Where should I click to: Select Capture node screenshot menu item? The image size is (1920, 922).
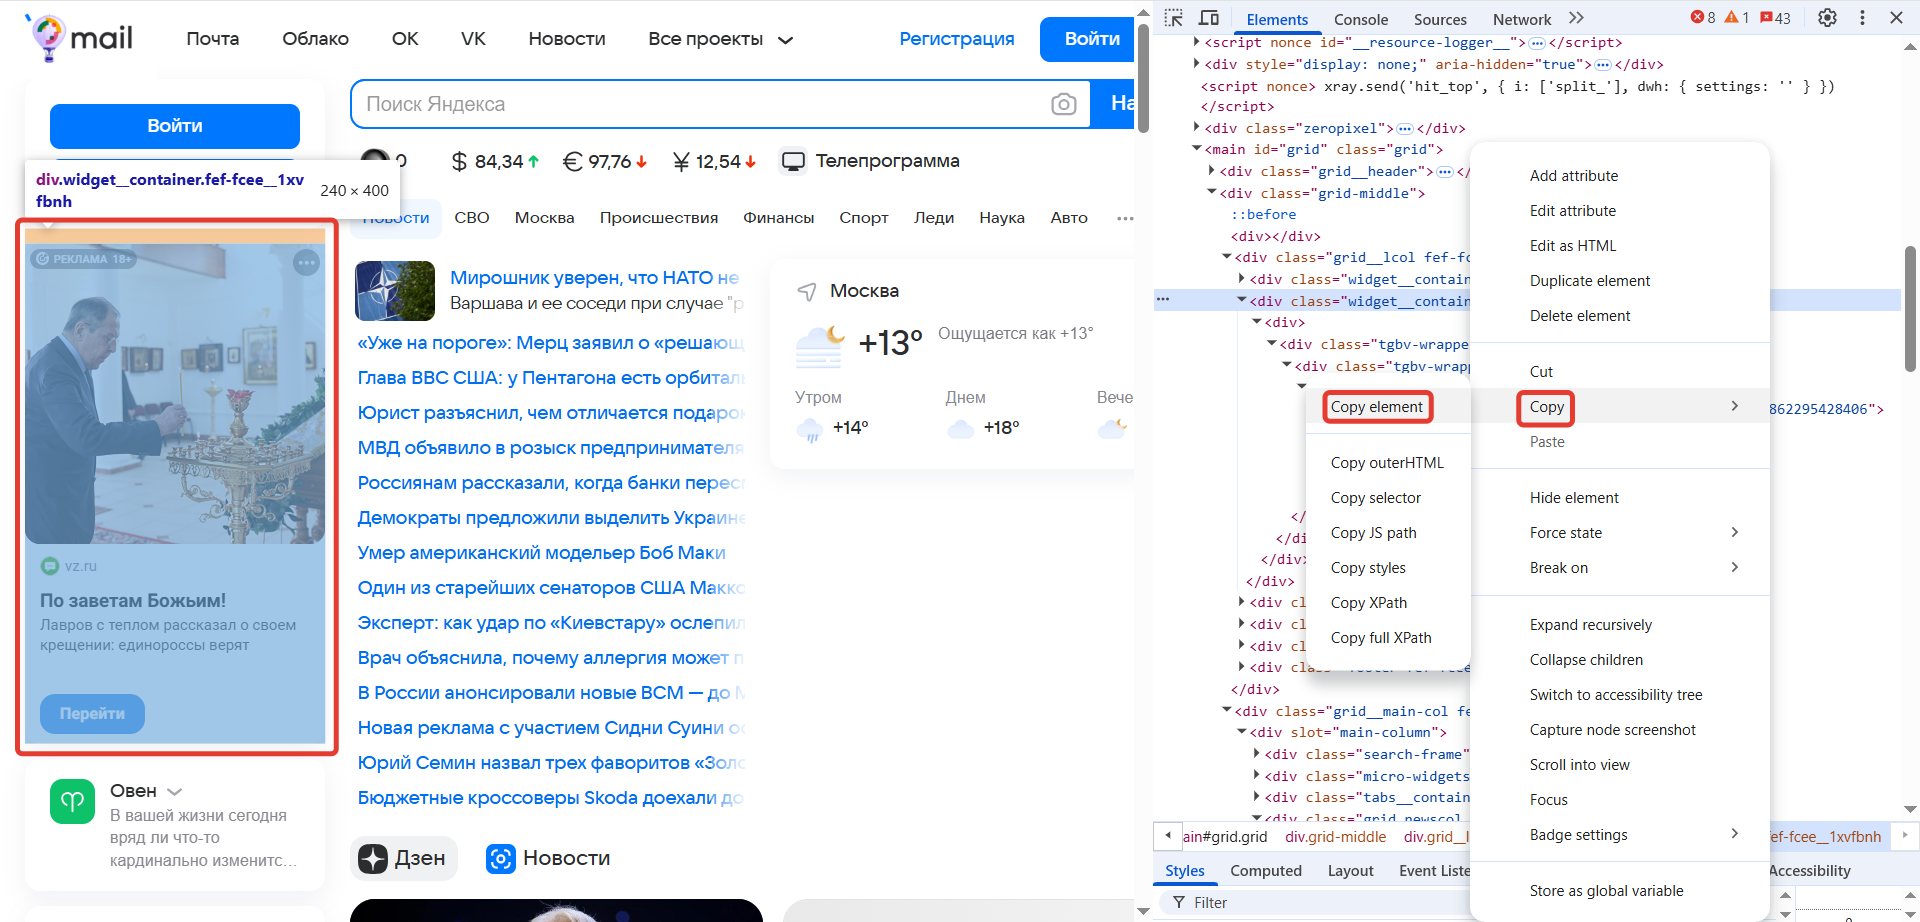[1613, 729]
